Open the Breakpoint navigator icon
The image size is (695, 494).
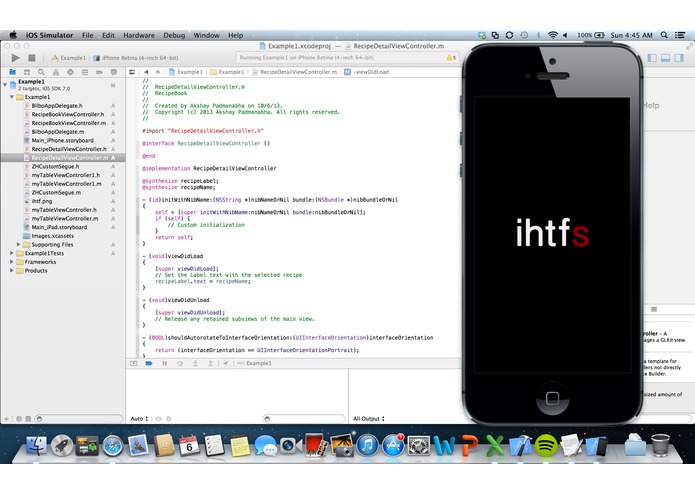[99, 72]
